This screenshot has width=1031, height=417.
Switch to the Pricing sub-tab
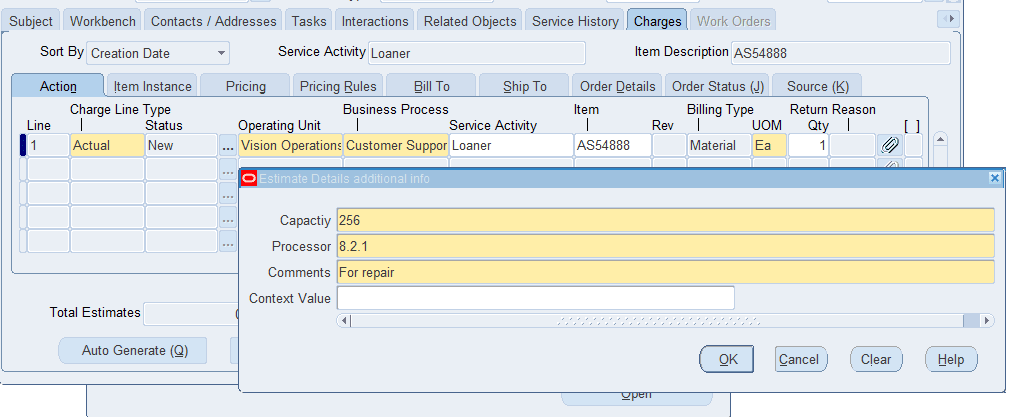(x=246, y=86)
